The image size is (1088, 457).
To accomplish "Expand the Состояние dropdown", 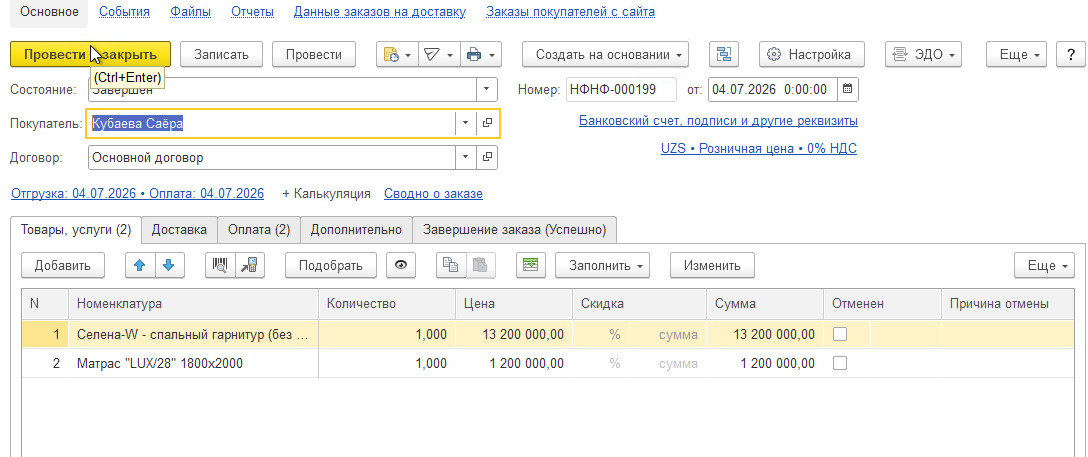I will tap(486, 89).
